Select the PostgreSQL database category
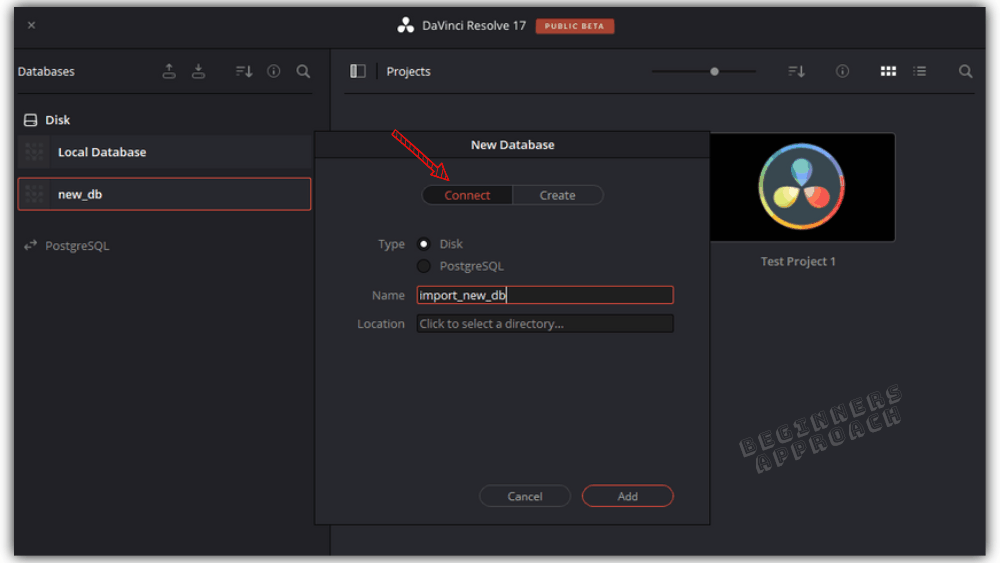The height and width of the screenshot is (563, 1000). click(66, 245)
